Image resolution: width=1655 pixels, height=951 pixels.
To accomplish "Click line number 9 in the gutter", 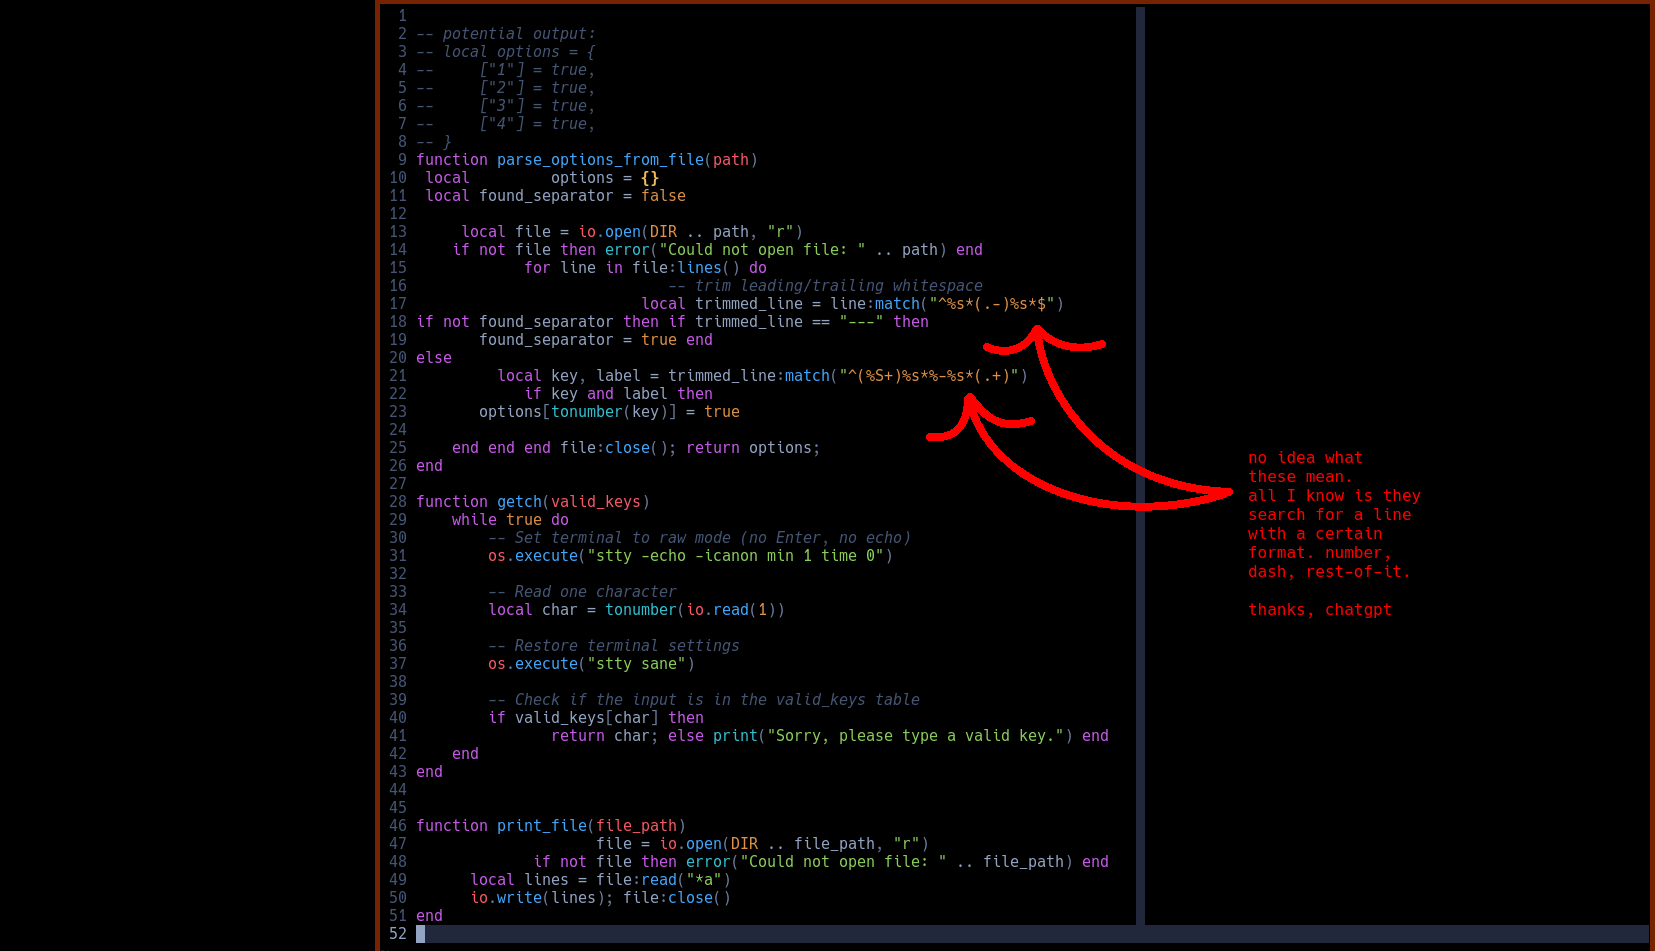I will click(x=402, y=159).
